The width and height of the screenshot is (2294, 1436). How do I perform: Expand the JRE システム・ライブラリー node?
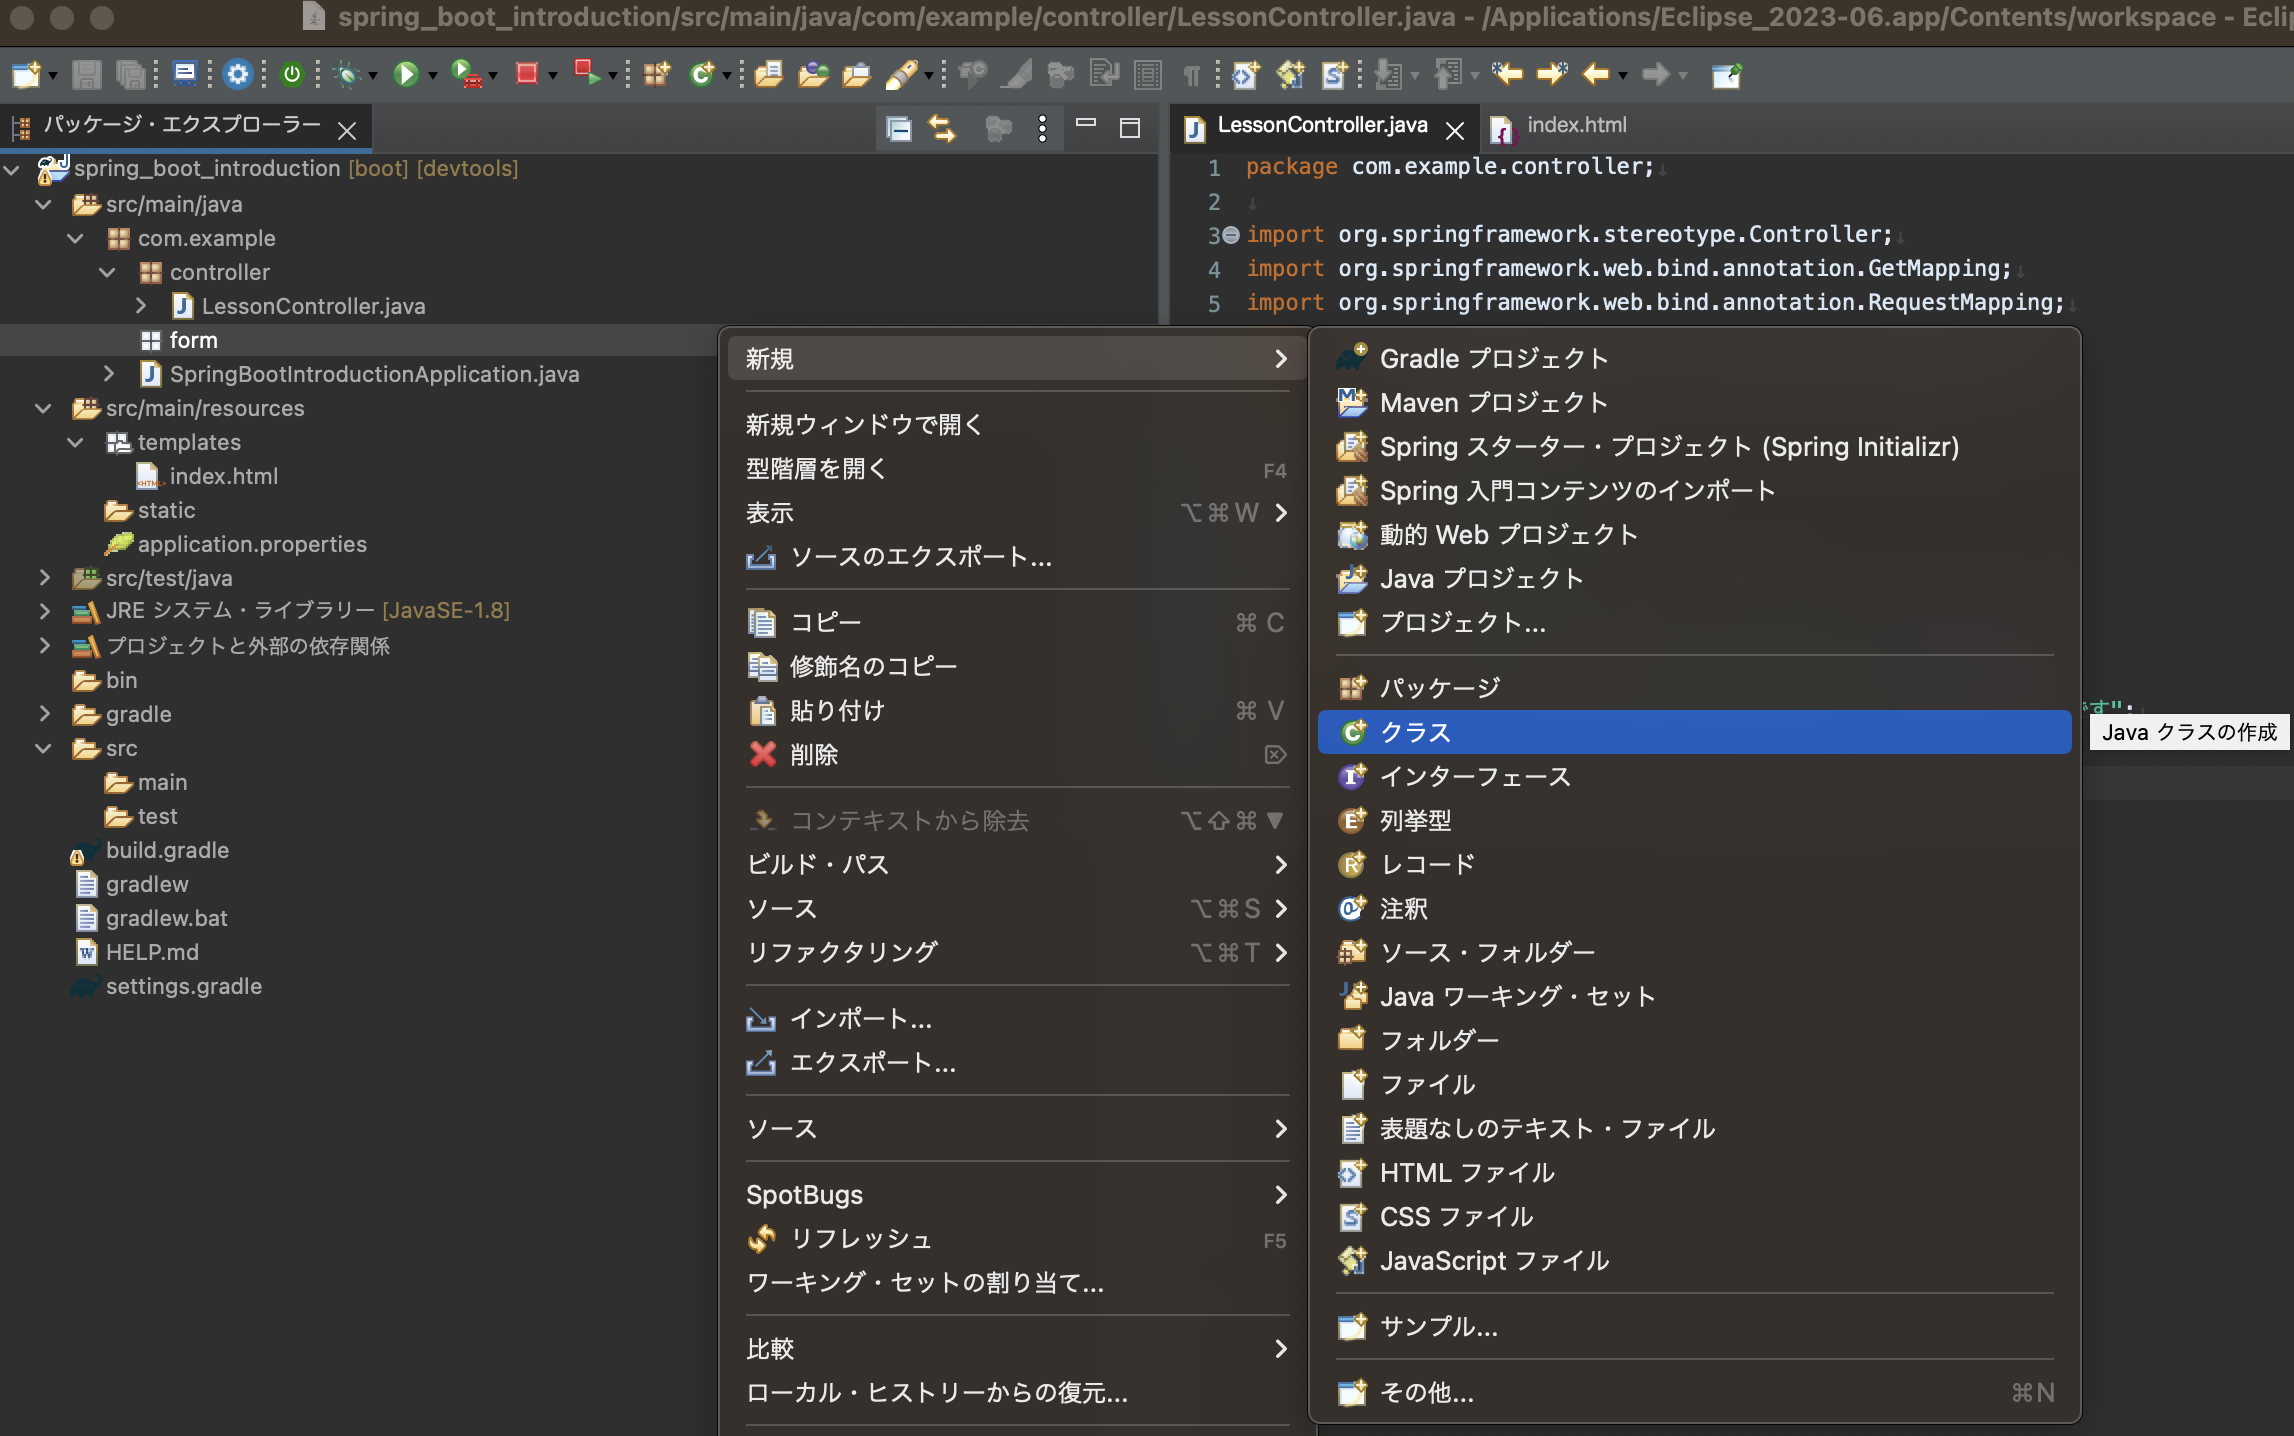(44, 611)
